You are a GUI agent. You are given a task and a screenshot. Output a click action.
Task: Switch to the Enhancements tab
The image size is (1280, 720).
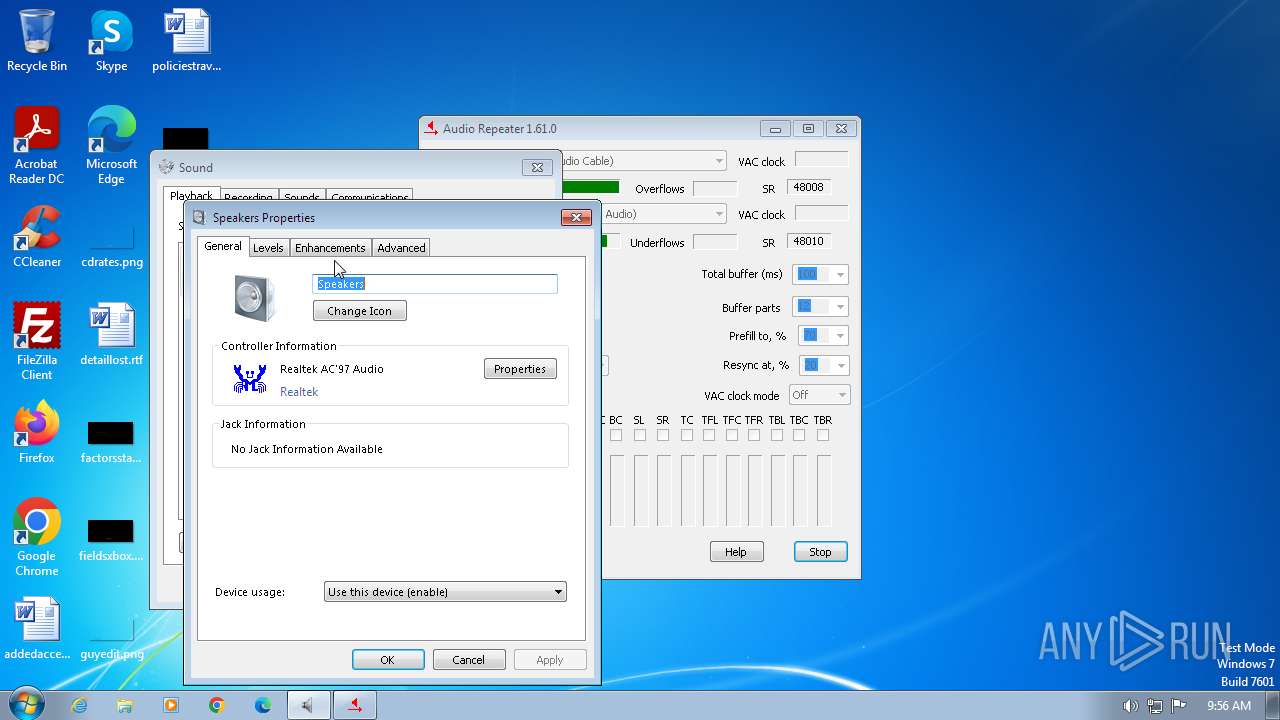point(330,248)
